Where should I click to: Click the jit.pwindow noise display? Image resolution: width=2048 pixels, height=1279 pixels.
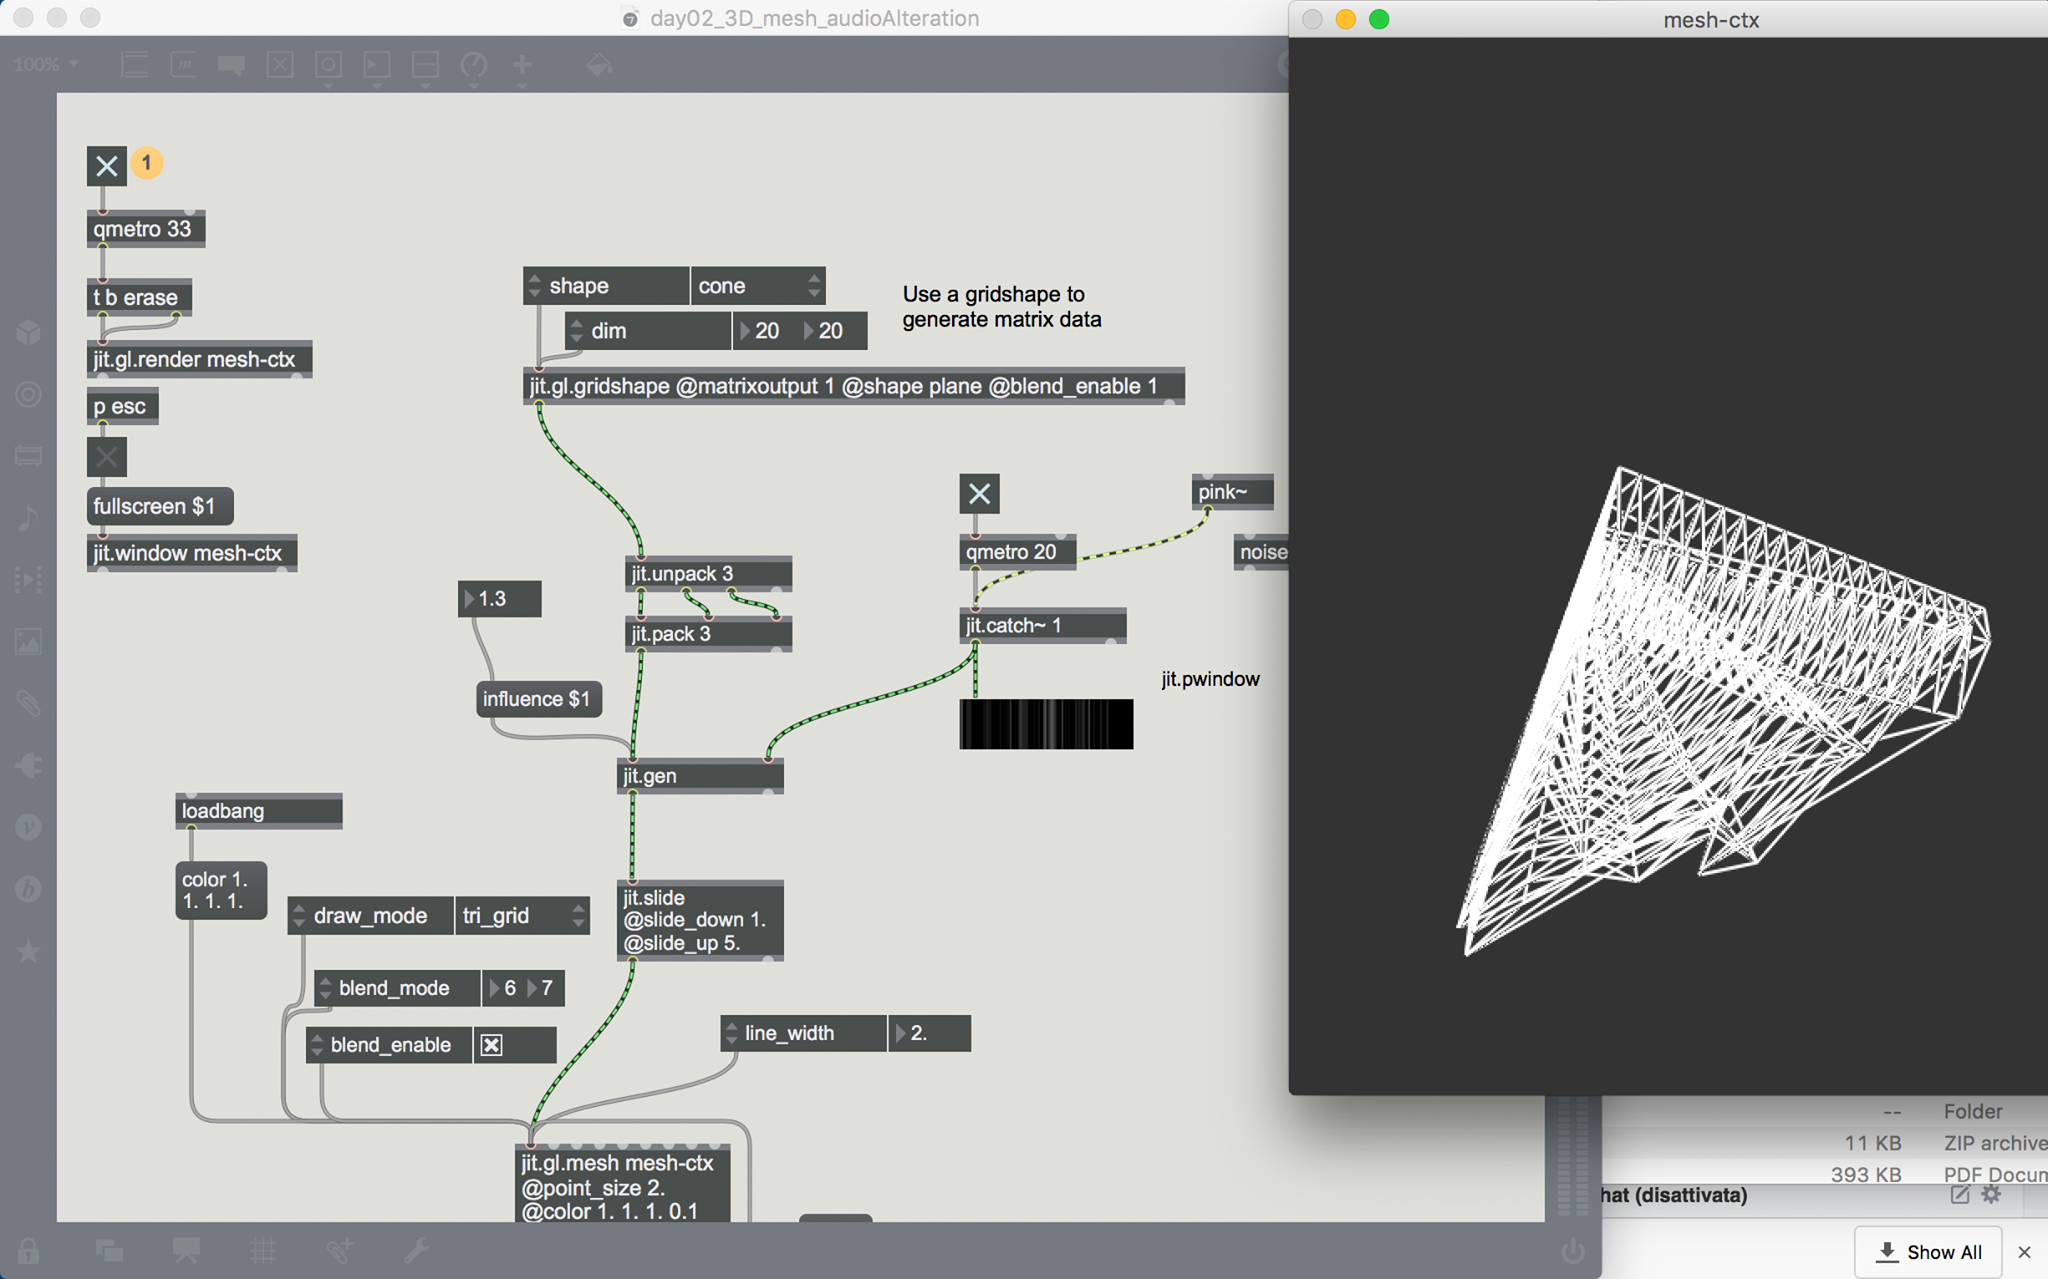1046,724
